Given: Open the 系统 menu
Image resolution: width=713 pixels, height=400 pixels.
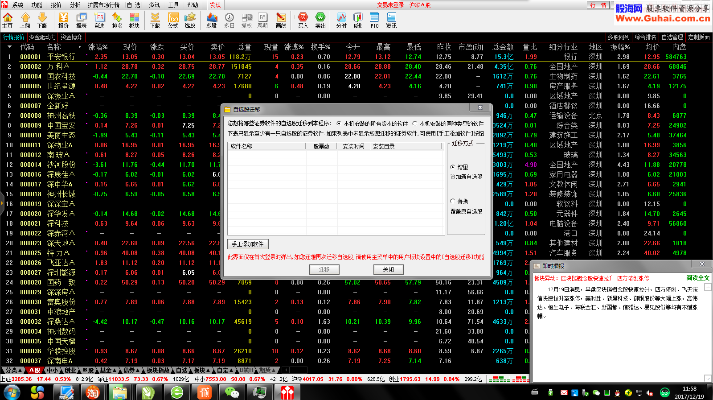Looking at the screenshot, I should point(18,5).
